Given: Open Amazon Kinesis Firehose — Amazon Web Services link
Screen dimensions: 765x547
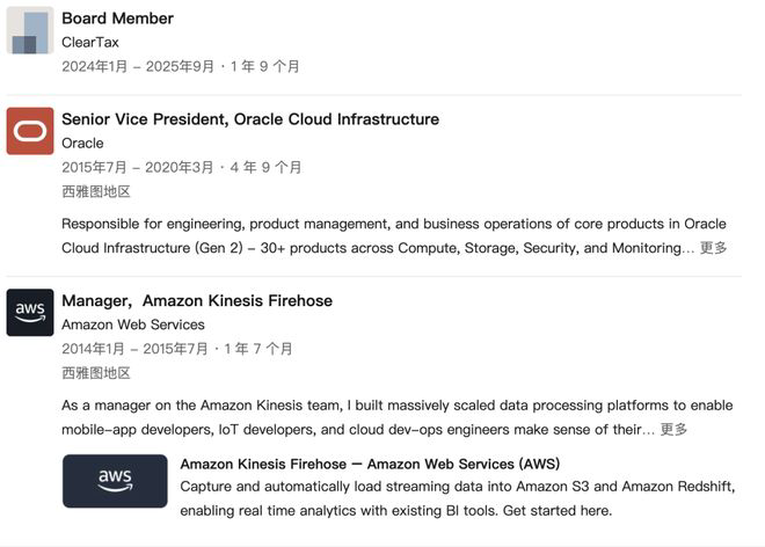Looking at the screenshot, I should (370, 464).
